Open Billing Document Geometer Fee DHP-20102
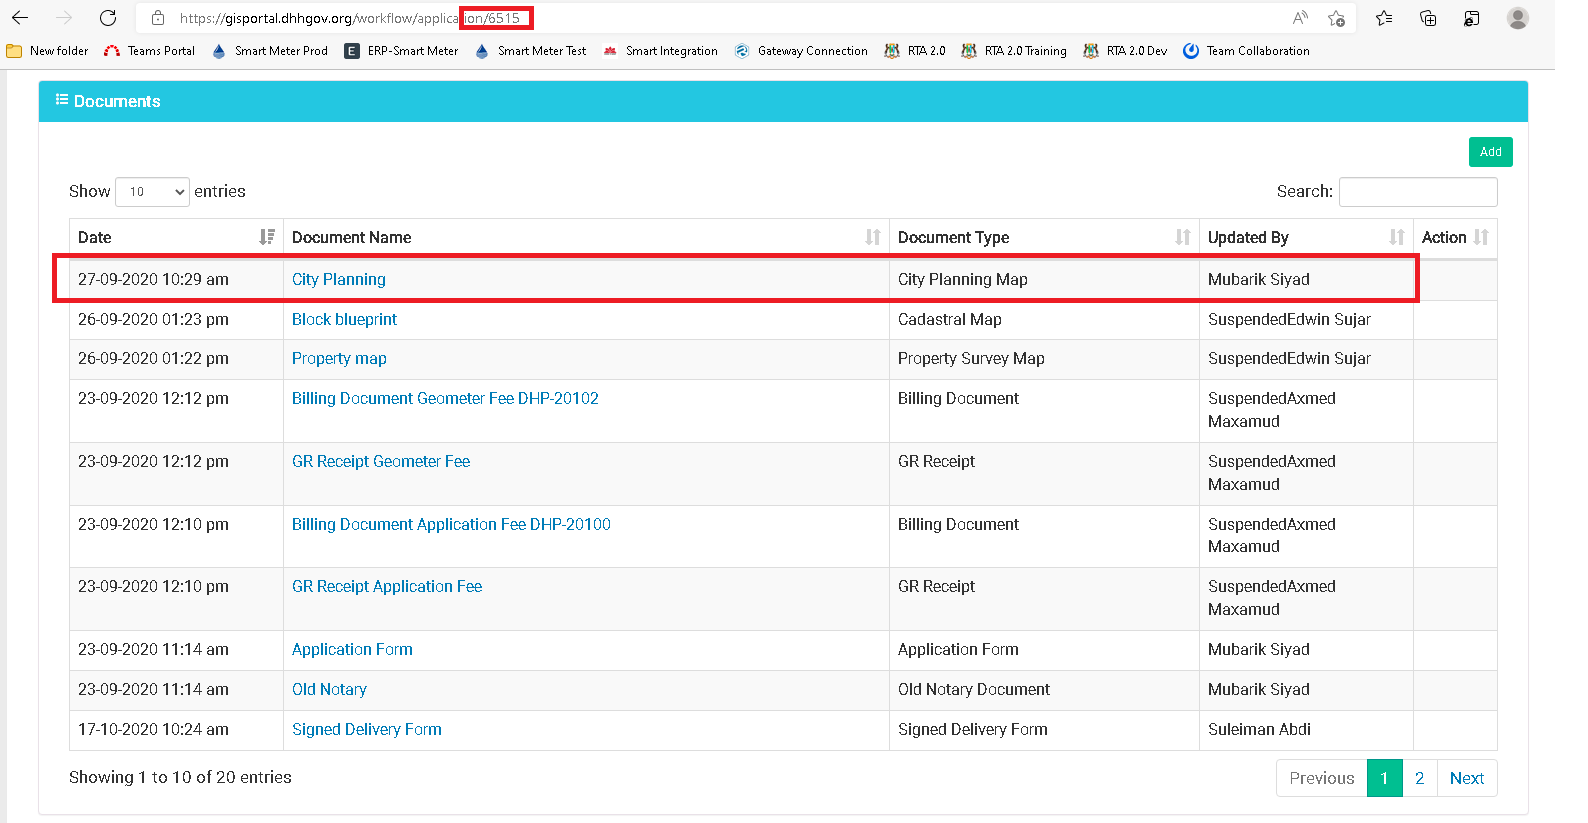This screenshot has height=823, width=1588. [445, 398]
